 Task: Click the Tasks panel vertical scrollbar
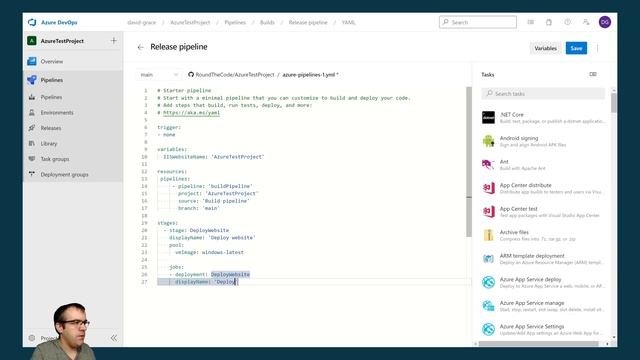(x=613, y=103)
